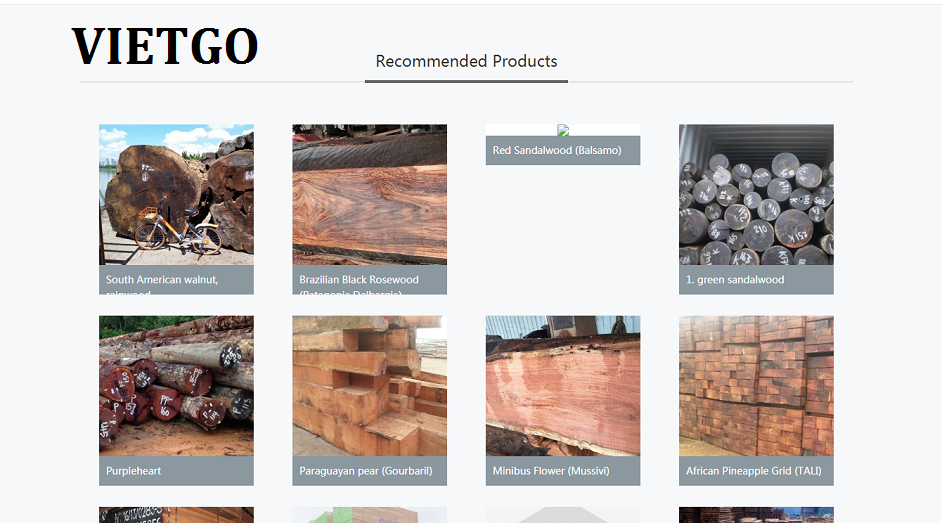Image resolution: width=942 pixels, height=523 pixels.
Task: Open the Minibus Flower Mussivi slab photo
Action: 563,385
